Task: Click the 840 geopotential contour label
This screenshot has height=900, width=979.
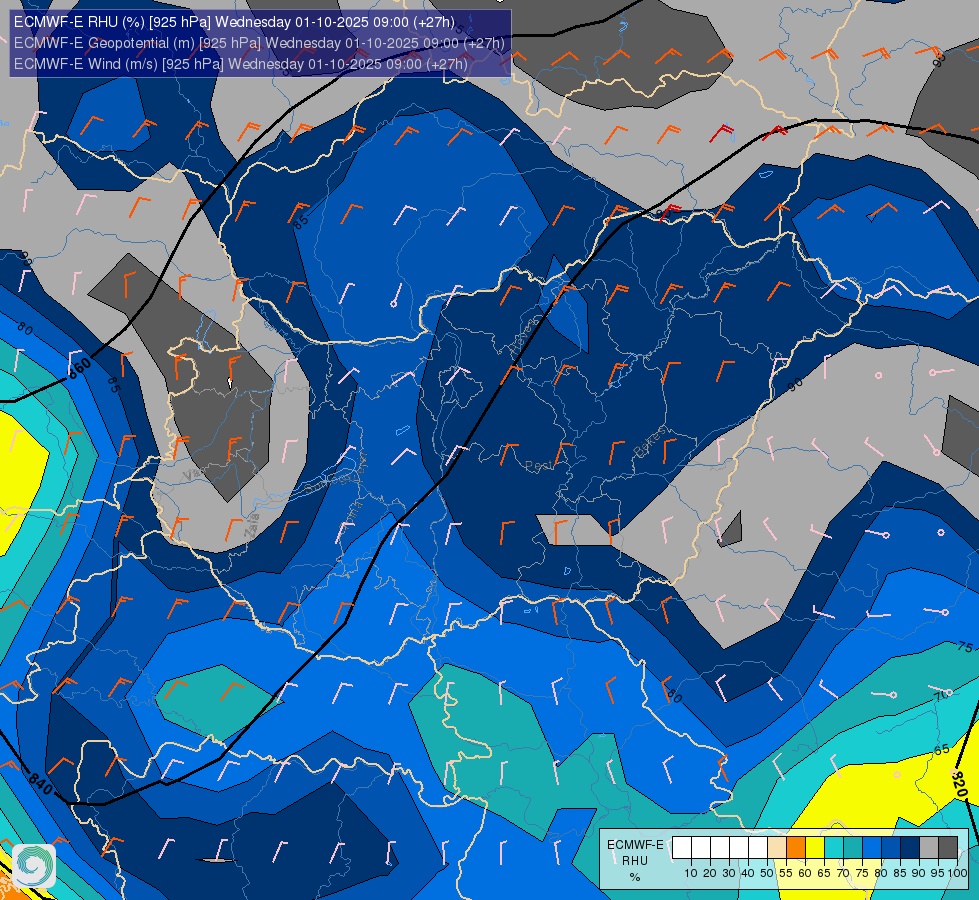Action: (x=42, y=782)
